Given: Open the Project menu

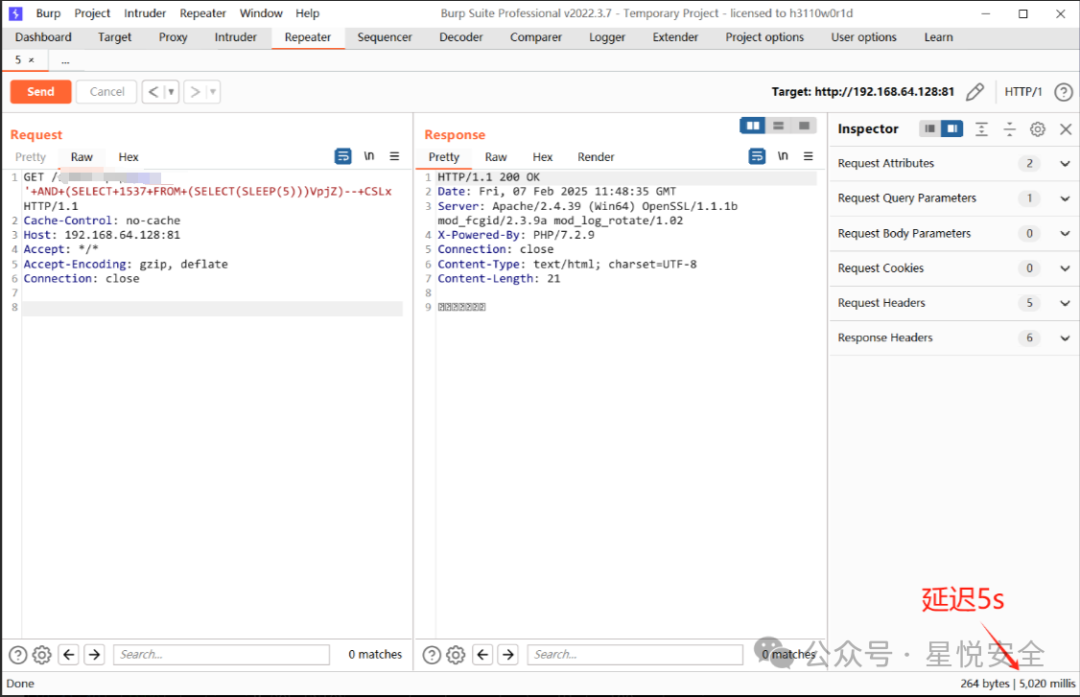Looking at the screenshot, I should tap(92, 13).
